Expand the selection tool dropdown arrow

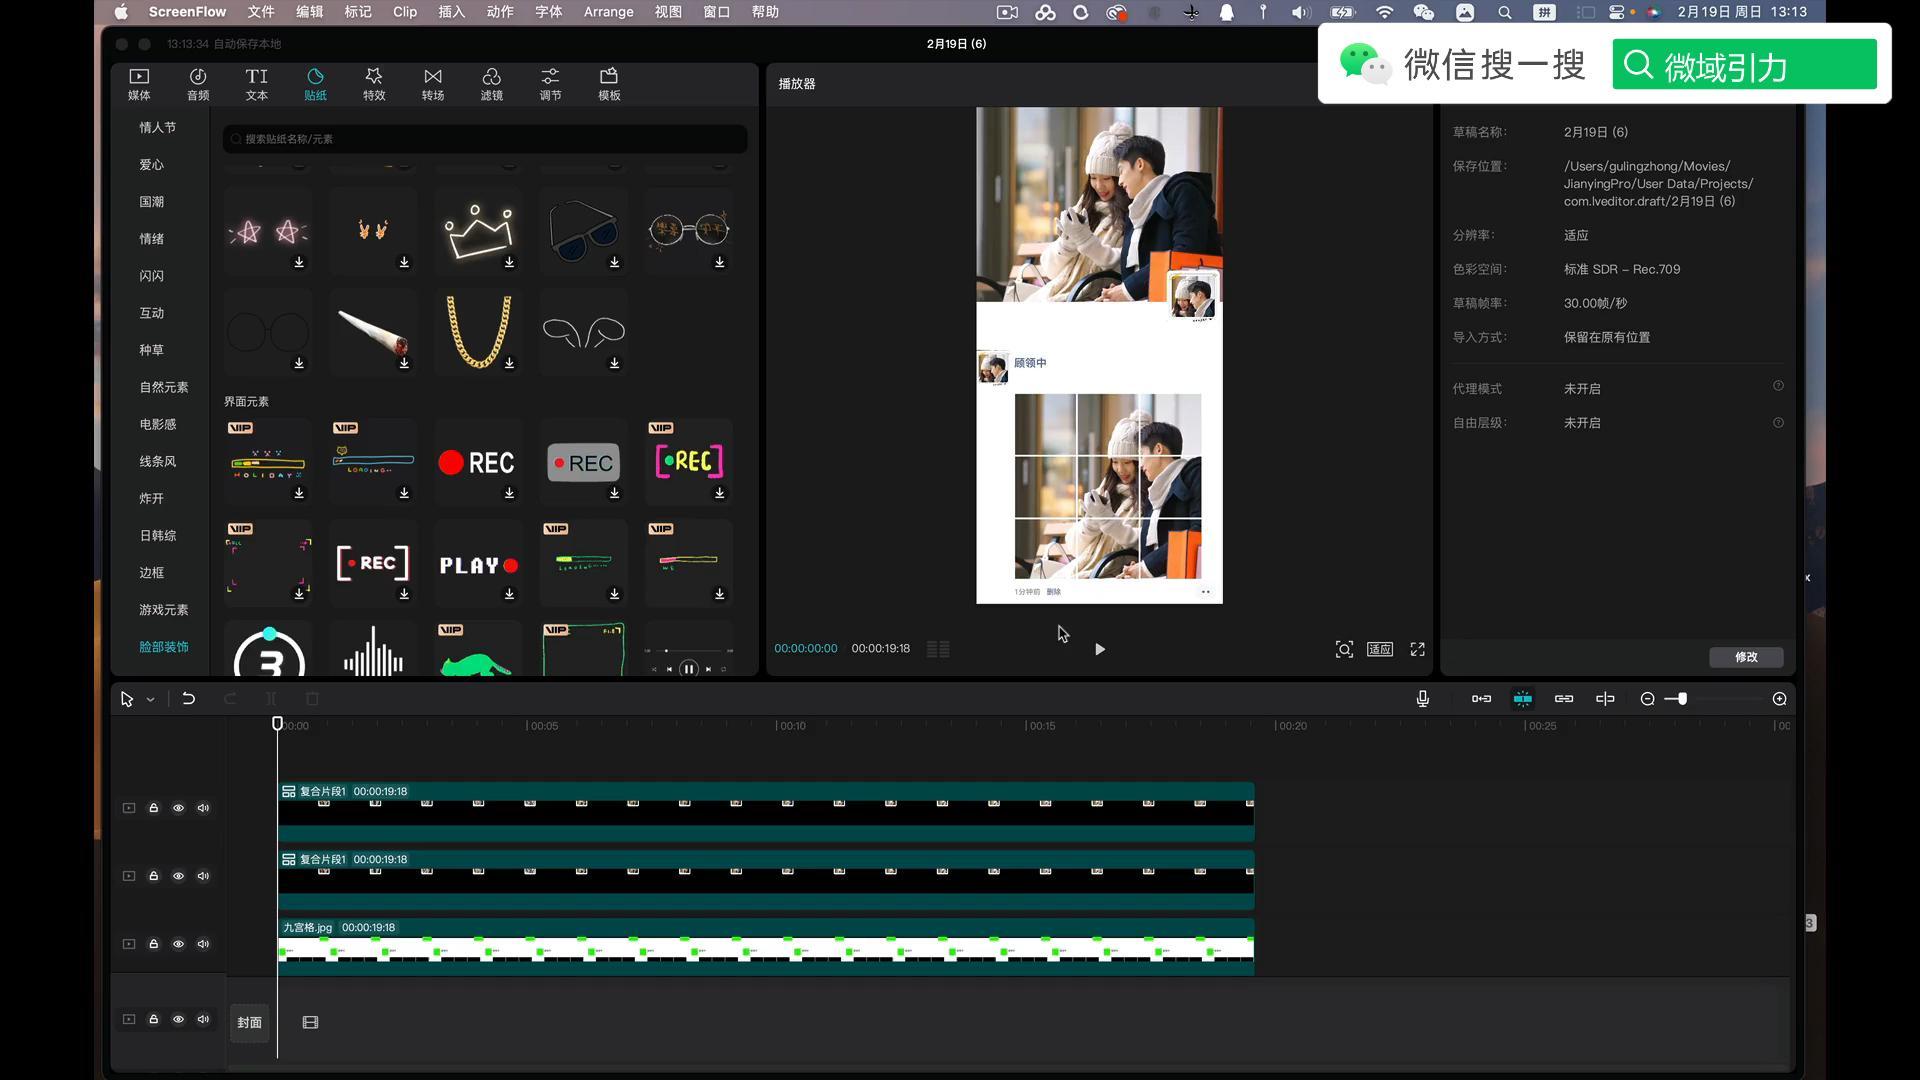pyautogui.click(x=151, y=700)
